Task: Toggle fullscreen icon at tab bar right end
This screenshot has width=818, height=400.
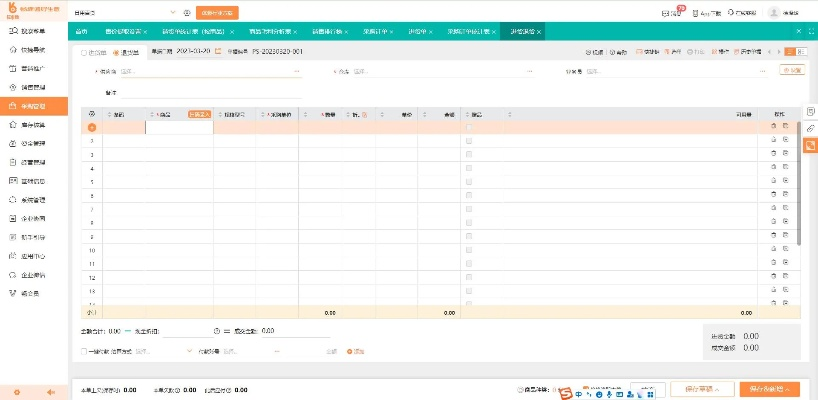Action: click(812, 31)
